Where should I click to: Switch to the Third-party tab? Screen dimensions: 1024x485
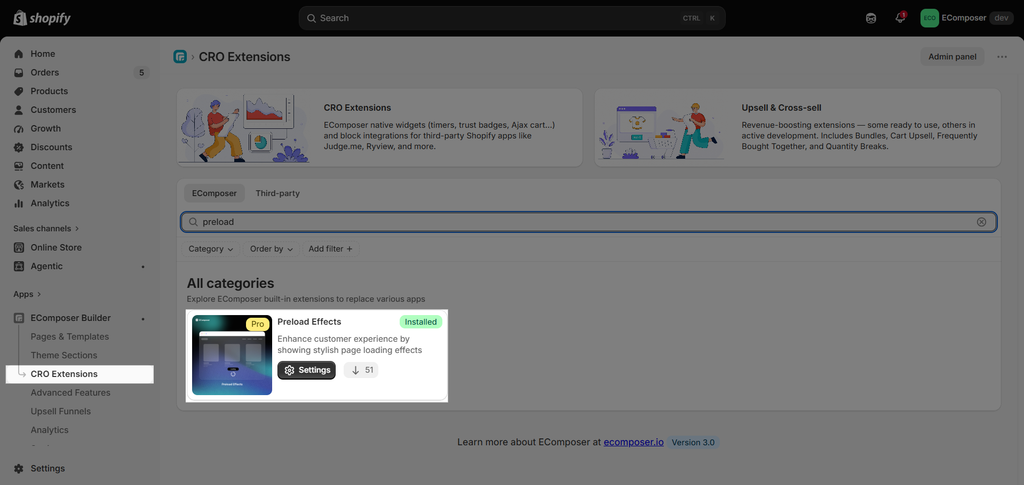coord(278,193)
